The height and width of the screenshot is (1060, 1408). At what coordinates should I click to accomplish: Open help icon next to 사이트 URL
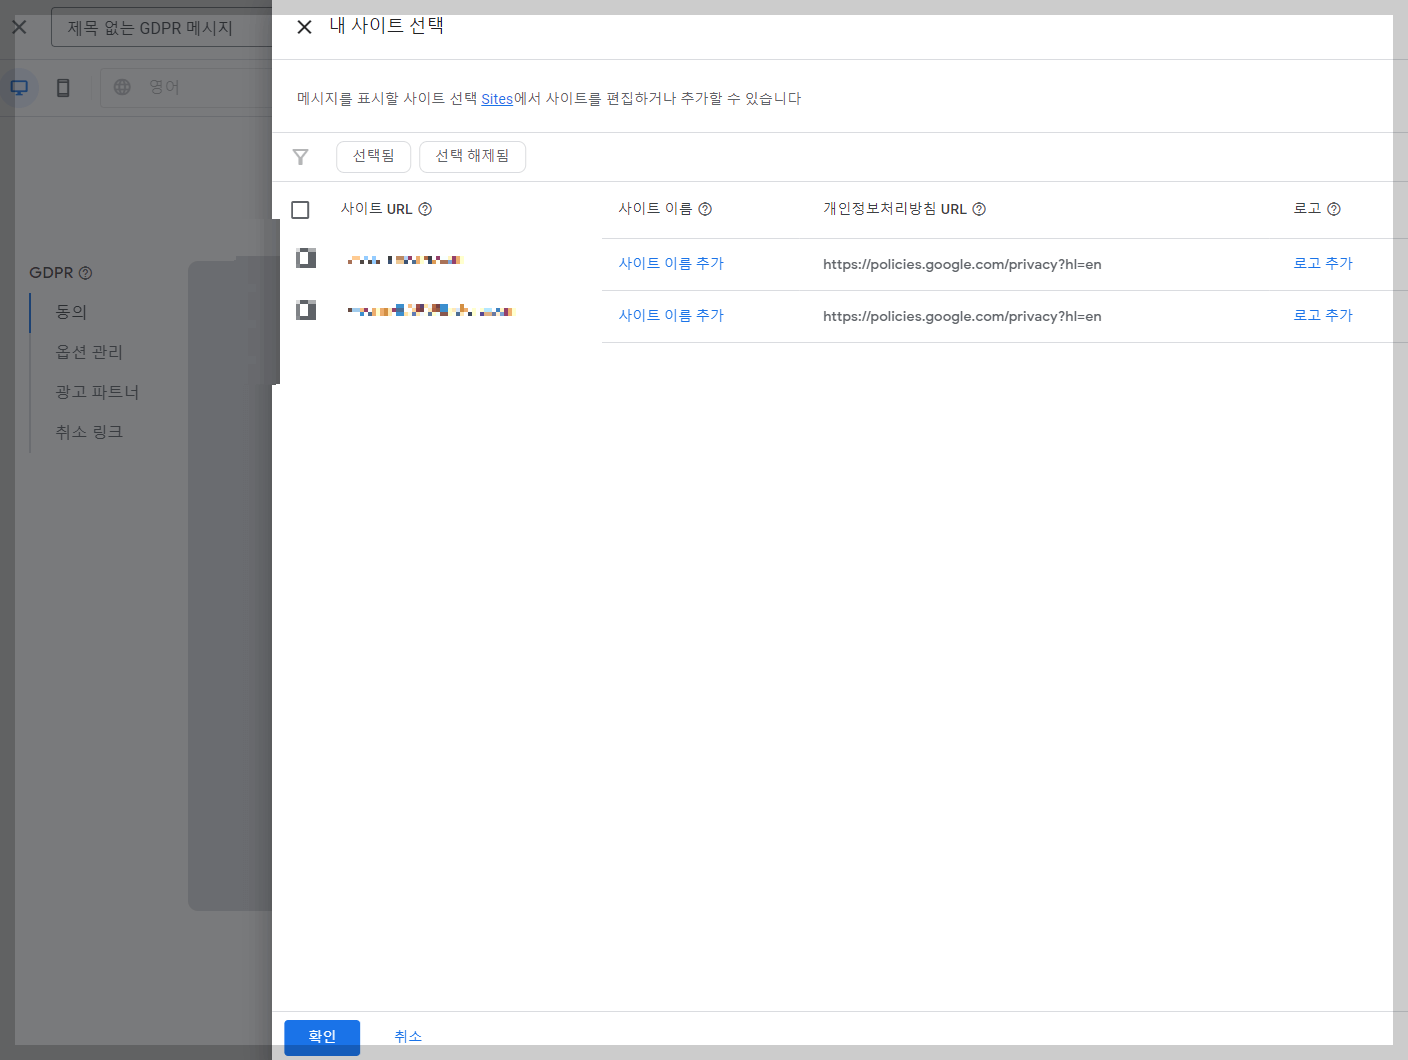(425, 209)
